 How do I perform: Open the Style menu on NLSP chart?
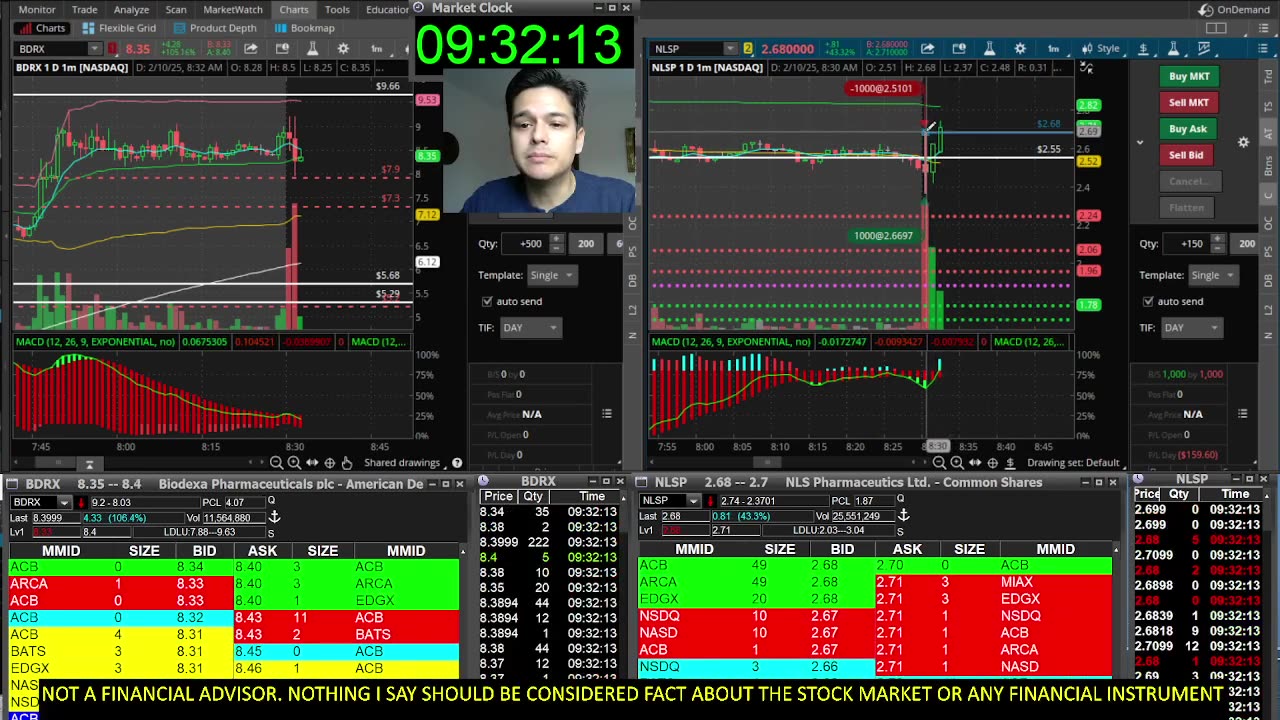[1101, 48]
